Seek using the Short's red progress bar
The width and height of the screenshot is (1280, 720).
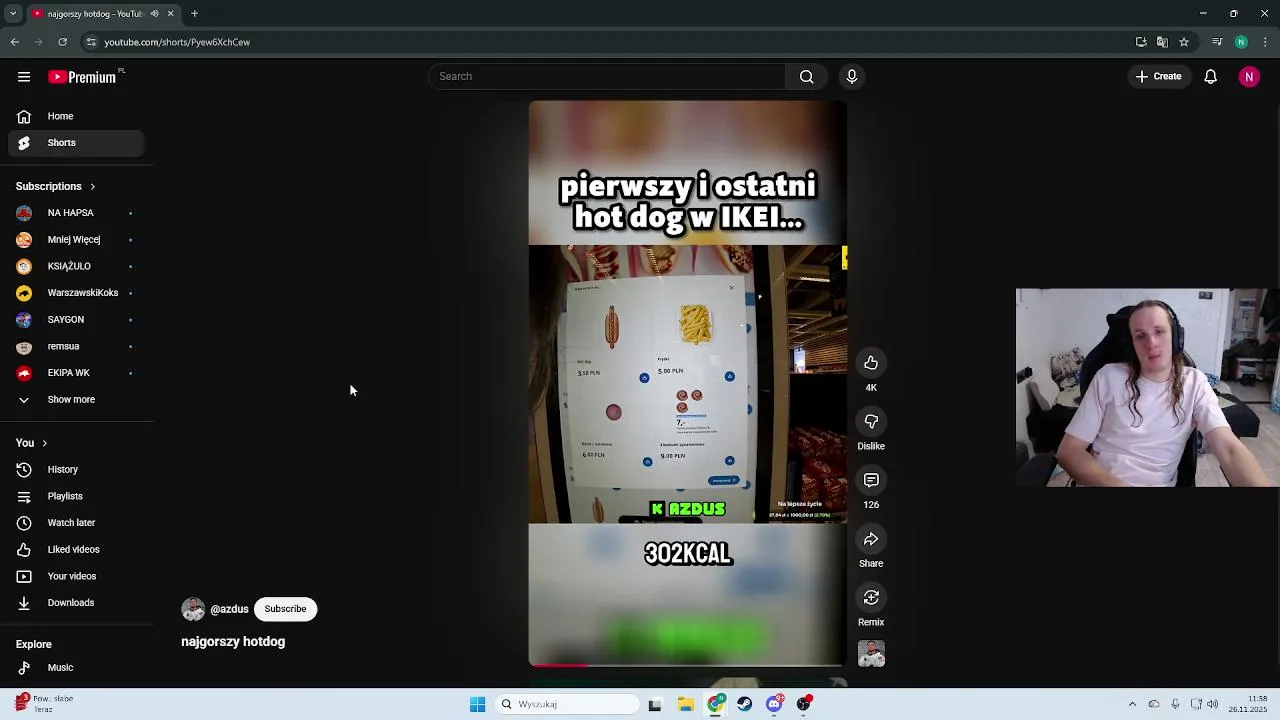[x=688, y=664]
